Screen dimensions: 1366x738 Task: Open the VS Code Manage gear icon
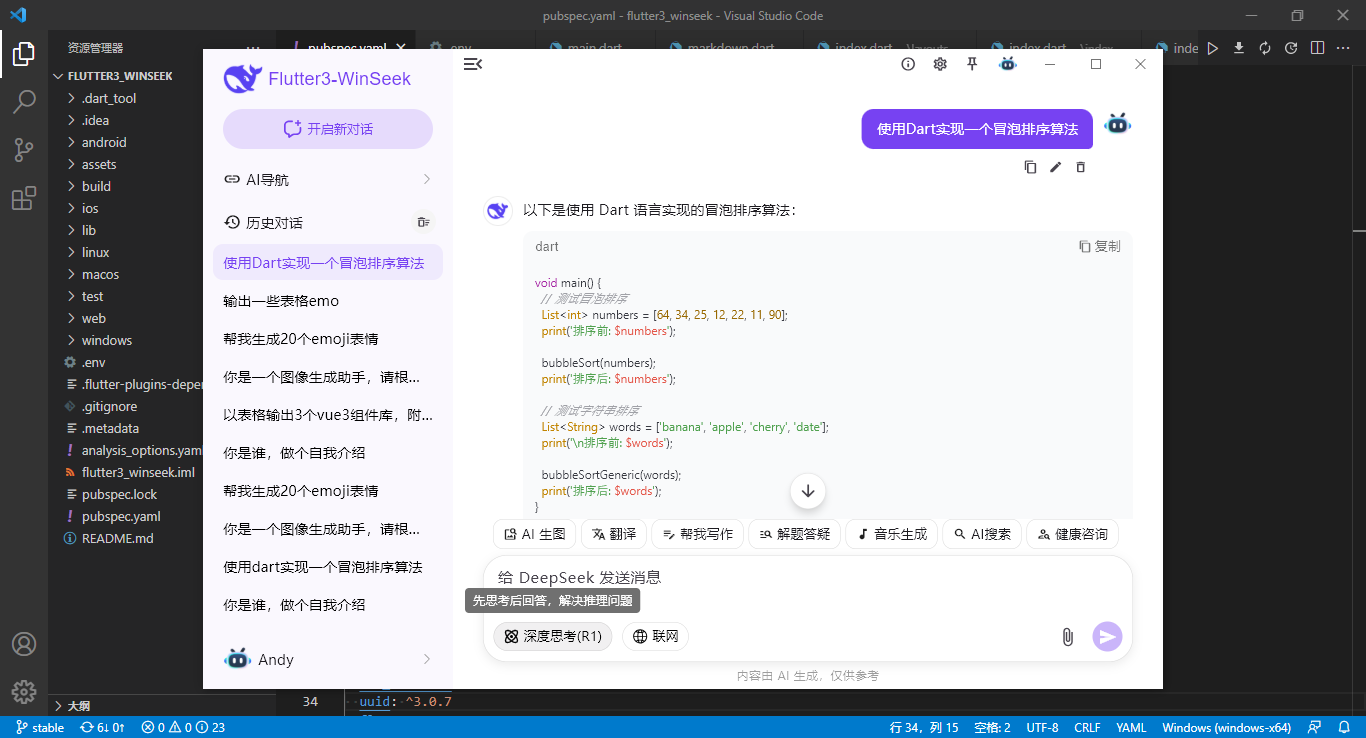[24, 691]
